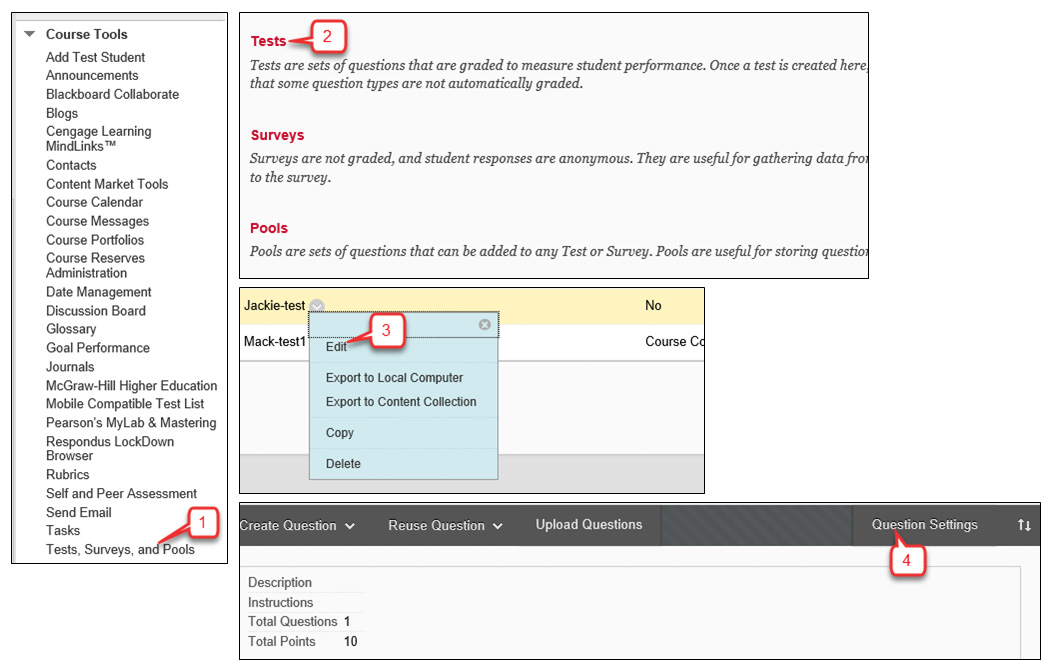Collapse the Course Tools section triangle
Screen dimensions: 1051x666
point(29,34)
